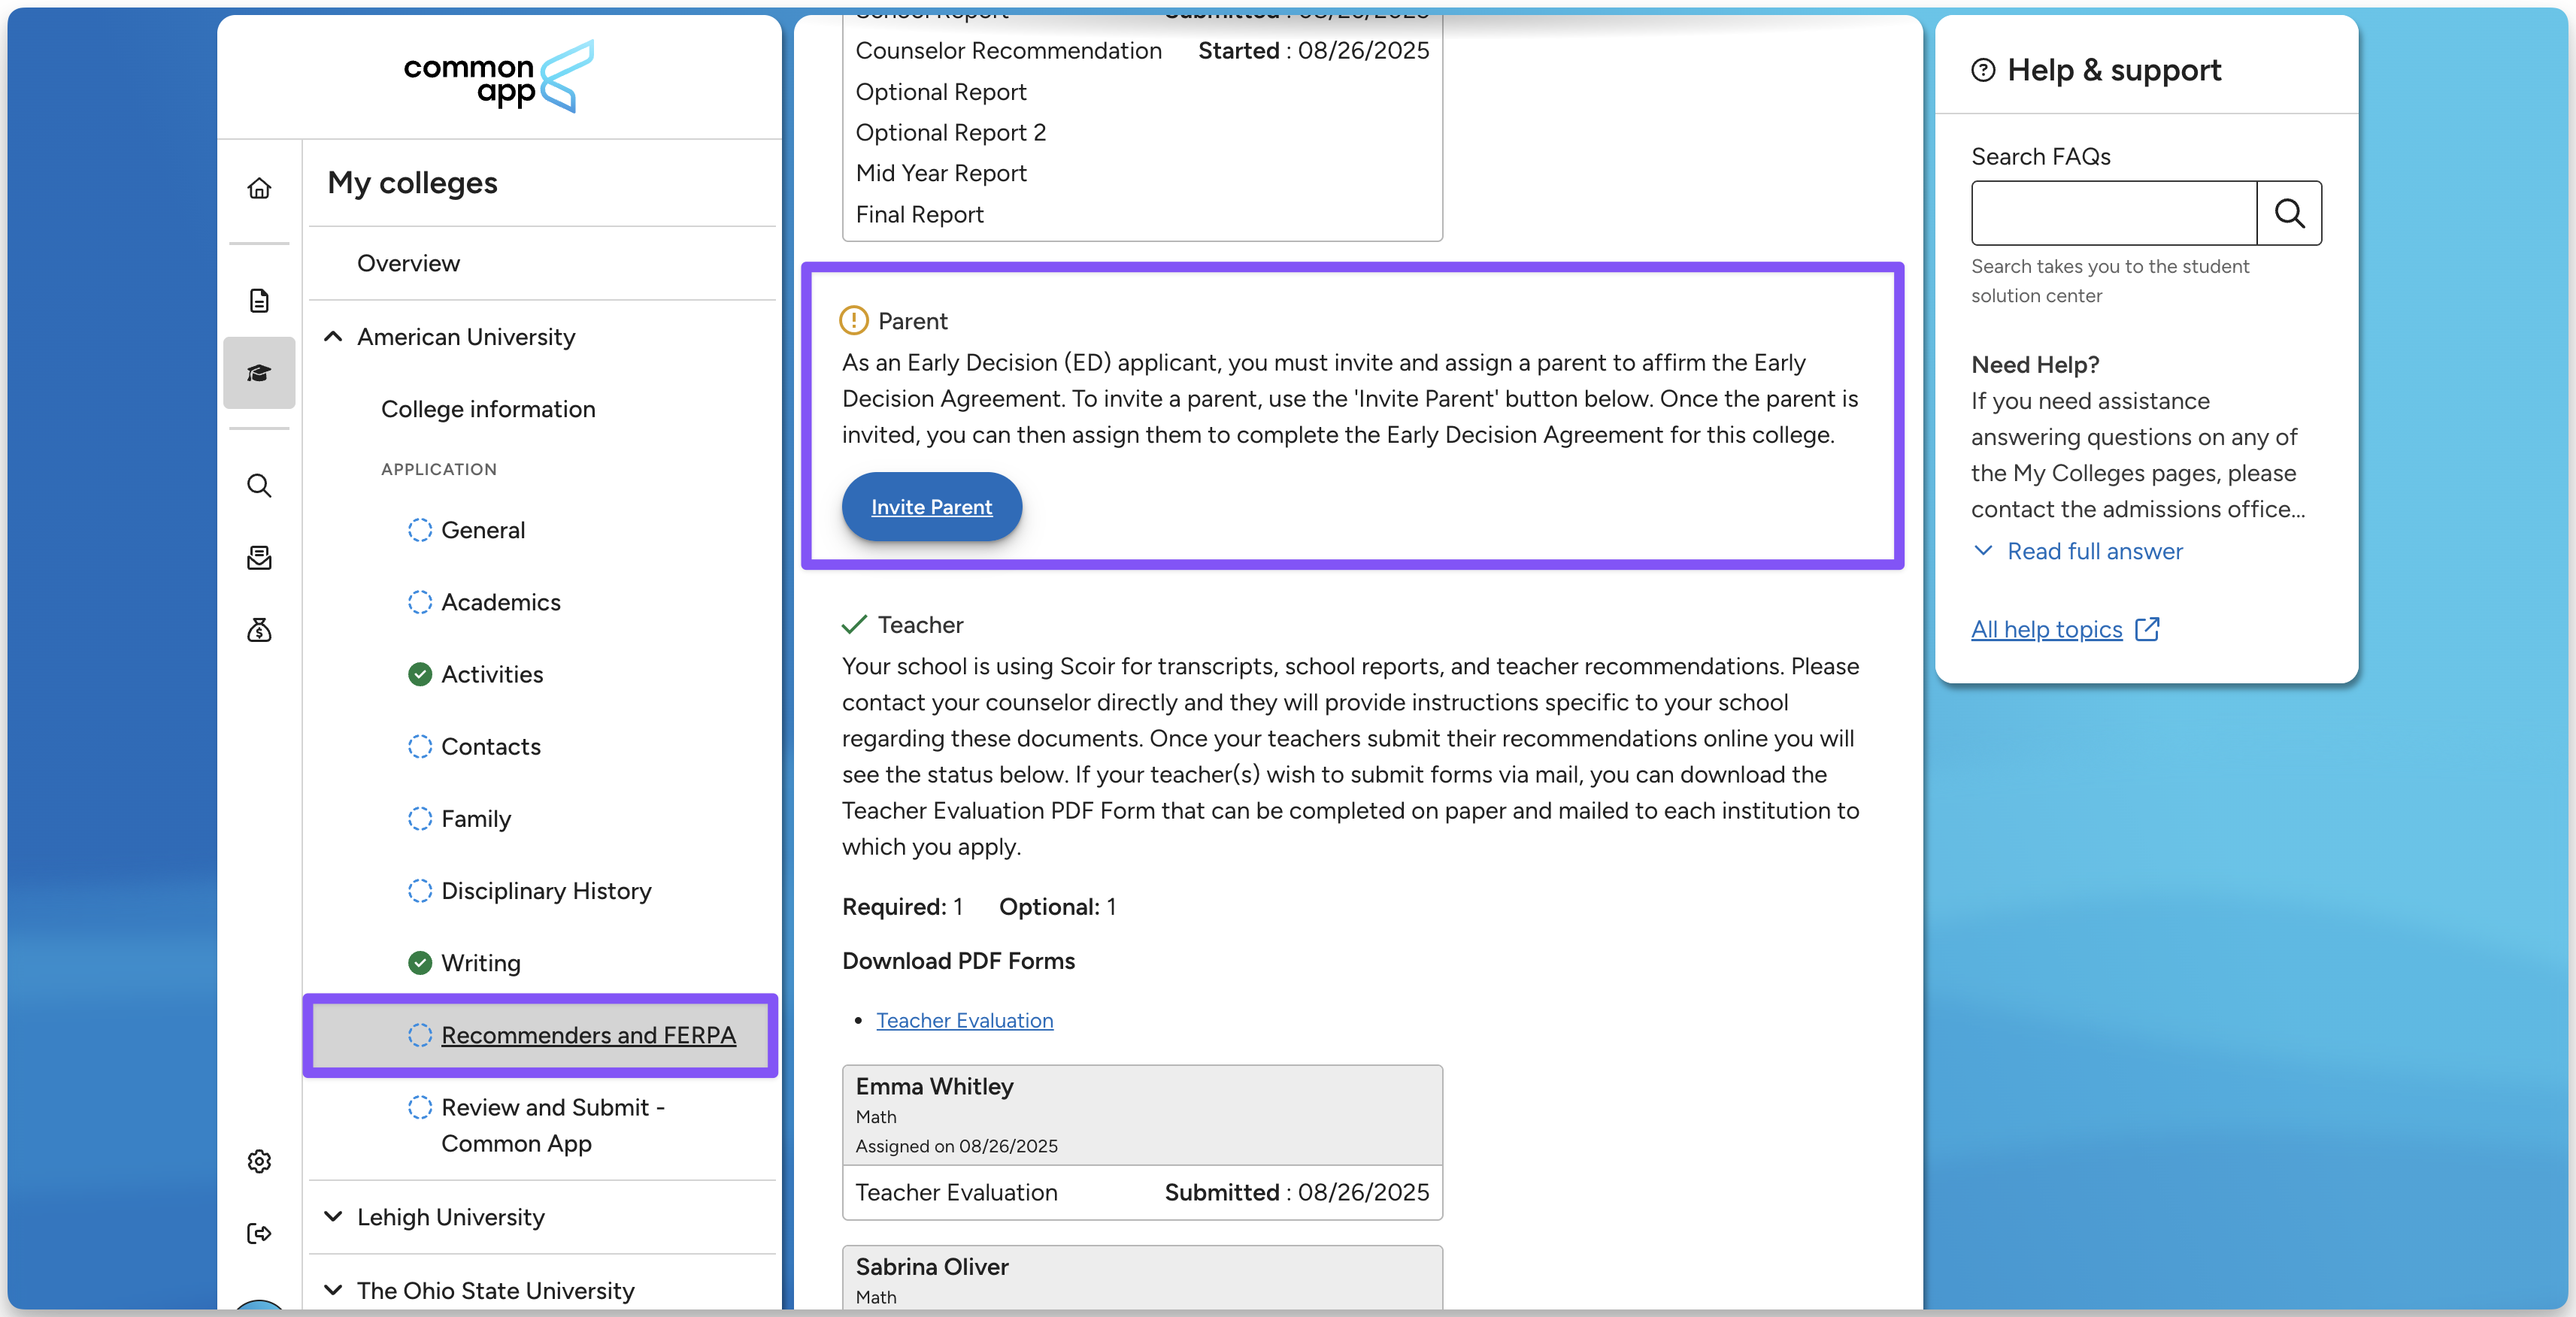The image size is (2576, 1317).
Task: Click the Academics section status circle
Action: 420,602
